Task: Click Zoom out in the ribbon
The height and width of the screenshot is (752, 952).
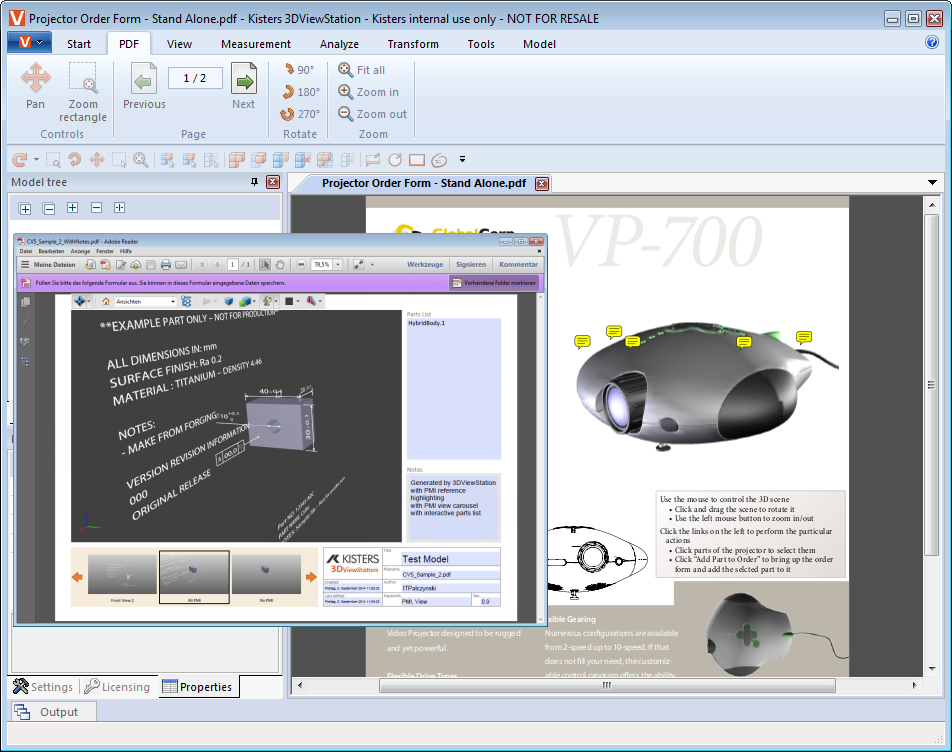Action: (x=372, y=114)
